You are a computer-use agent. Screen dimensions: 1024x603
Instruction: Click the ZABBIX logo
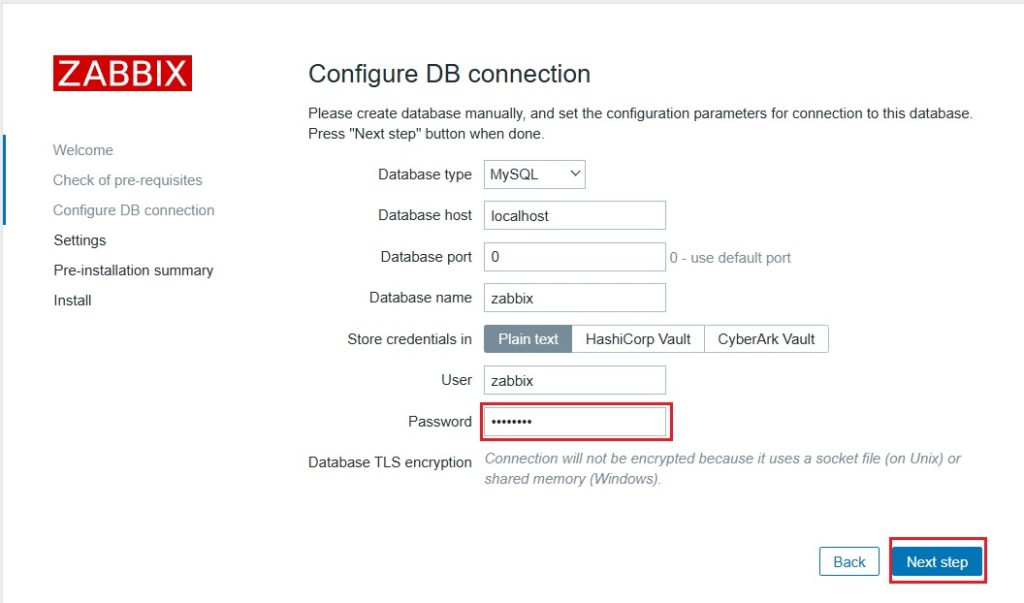tap(122, 73)
